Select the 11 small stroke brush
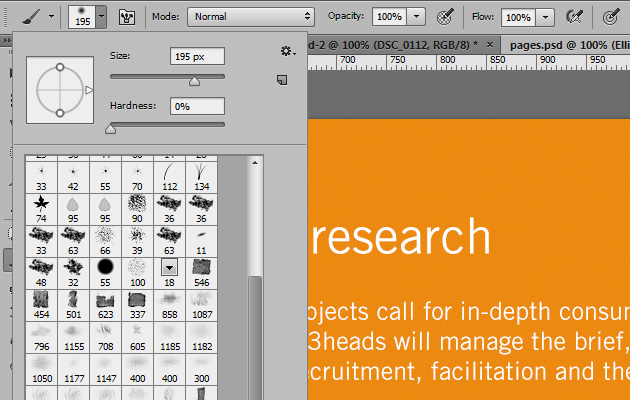This screenshot has width=630, height=400. 201,241
